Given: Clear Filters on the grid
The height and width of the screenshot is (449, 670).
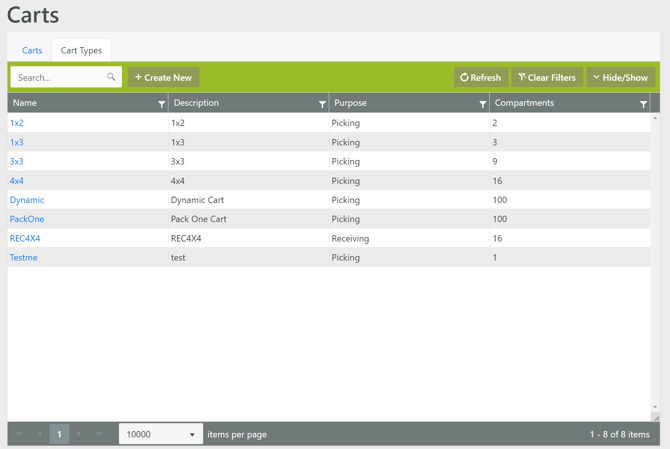Looking at the screenshot, I should click(547, 77).
